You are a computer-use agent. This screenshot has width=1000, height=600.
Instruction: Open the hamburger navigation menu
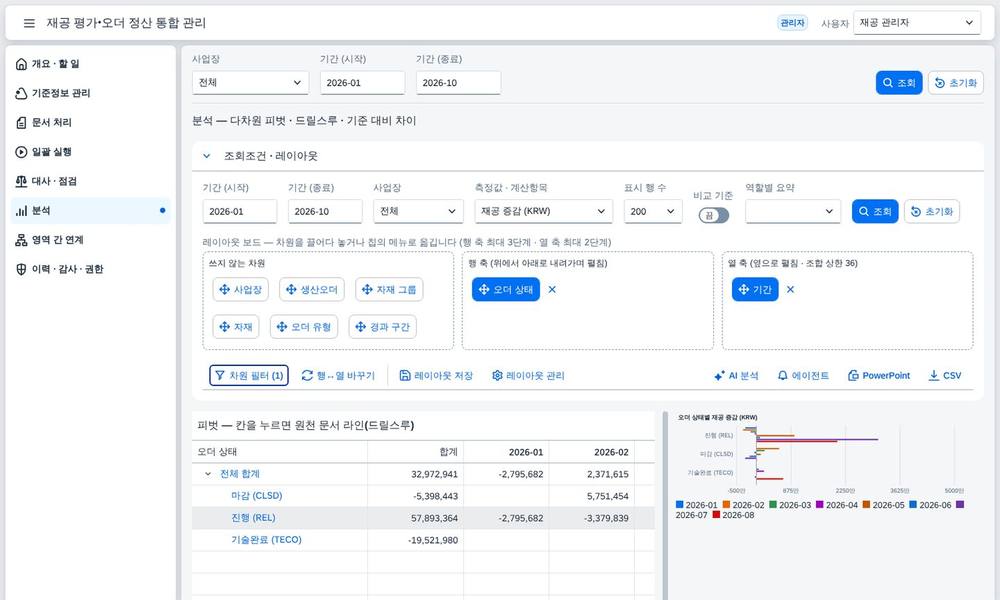[29, 23]
